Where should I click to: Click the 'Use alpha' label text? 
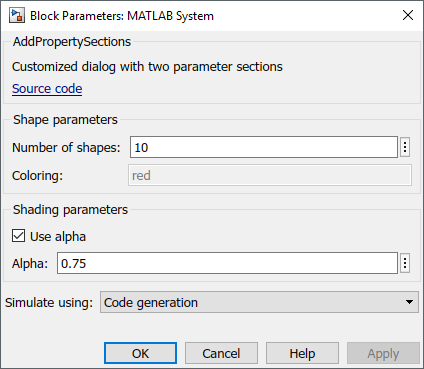pos(58,236)
